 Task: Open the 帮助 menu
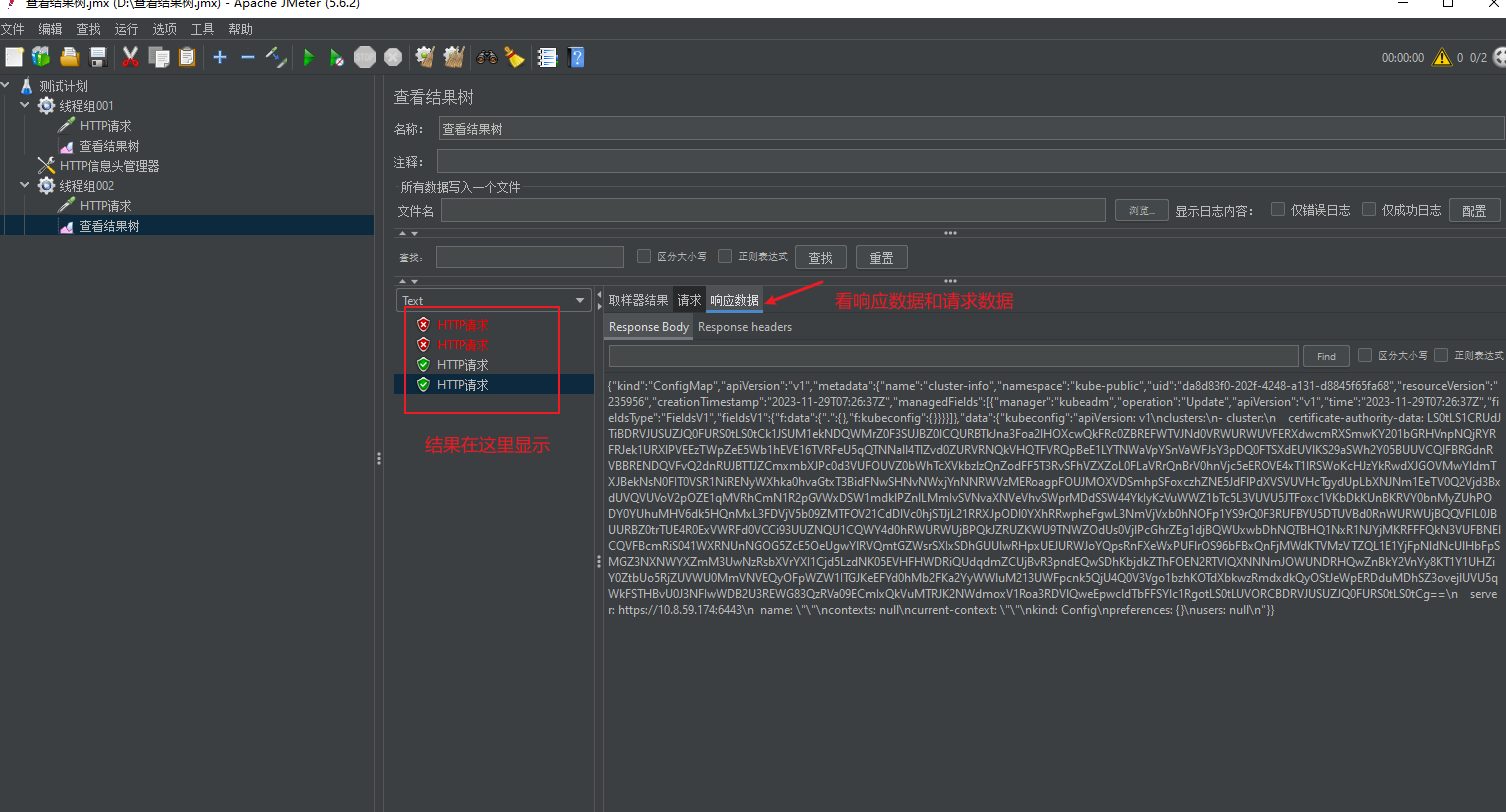[240, 29]
